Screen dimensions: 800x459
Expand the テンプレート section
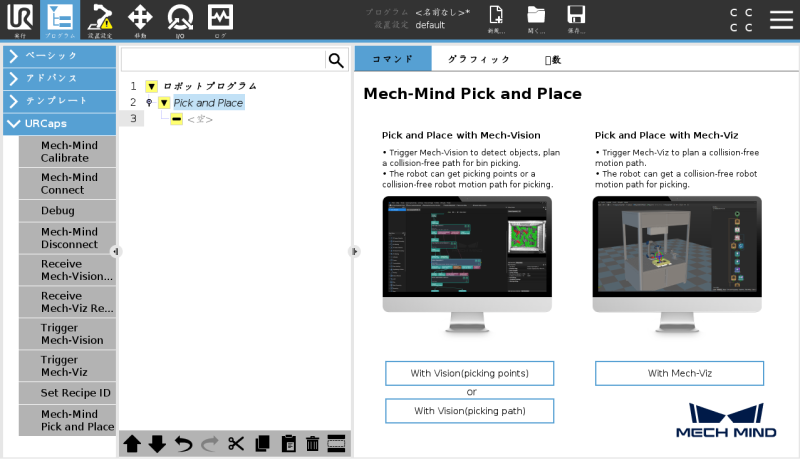point(60,101)
